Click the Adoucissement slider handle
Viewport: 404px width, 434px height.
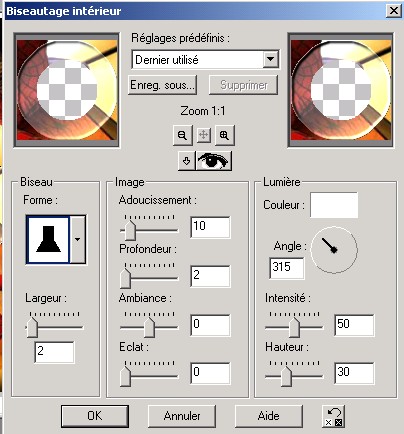(130, 230)
